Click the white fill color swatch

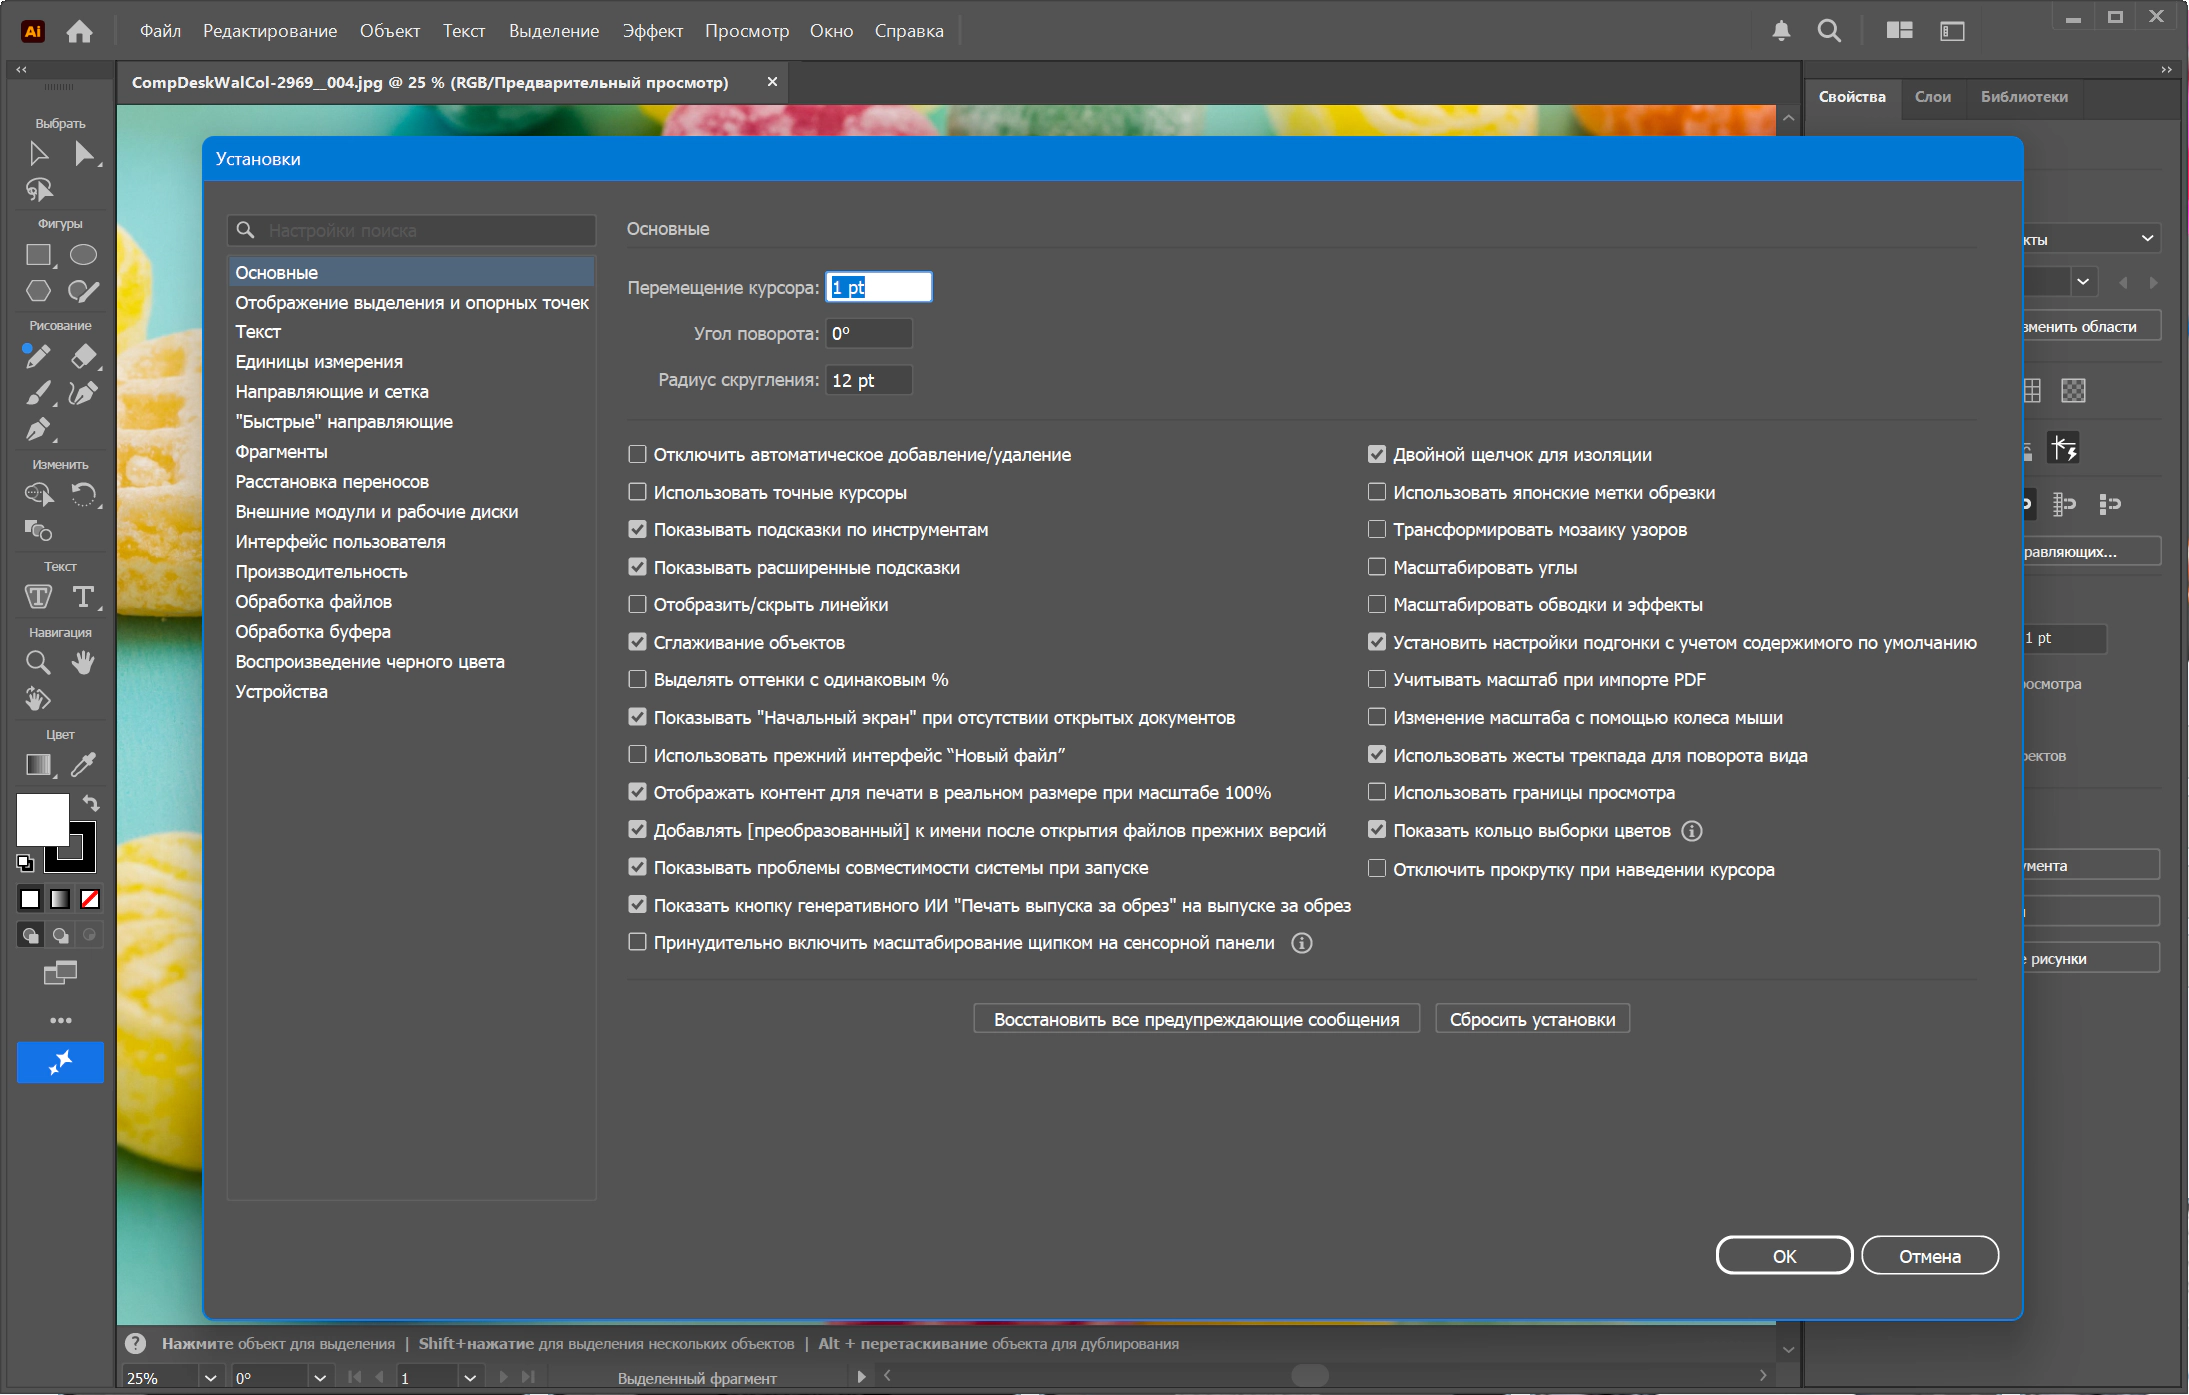pos(42,819)
